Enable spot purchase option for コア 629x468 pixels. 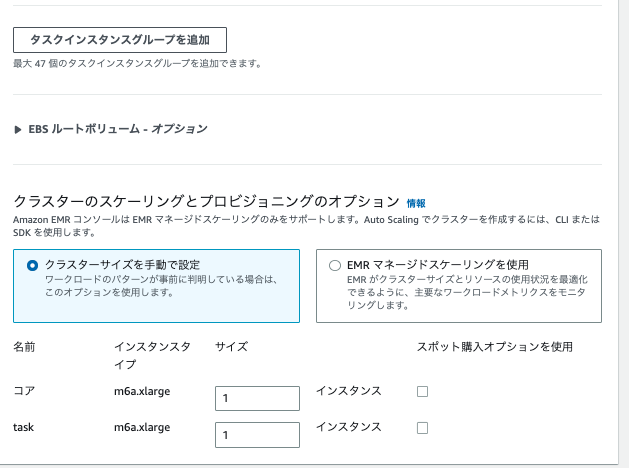pyautogui.click(x=422, y=391)
